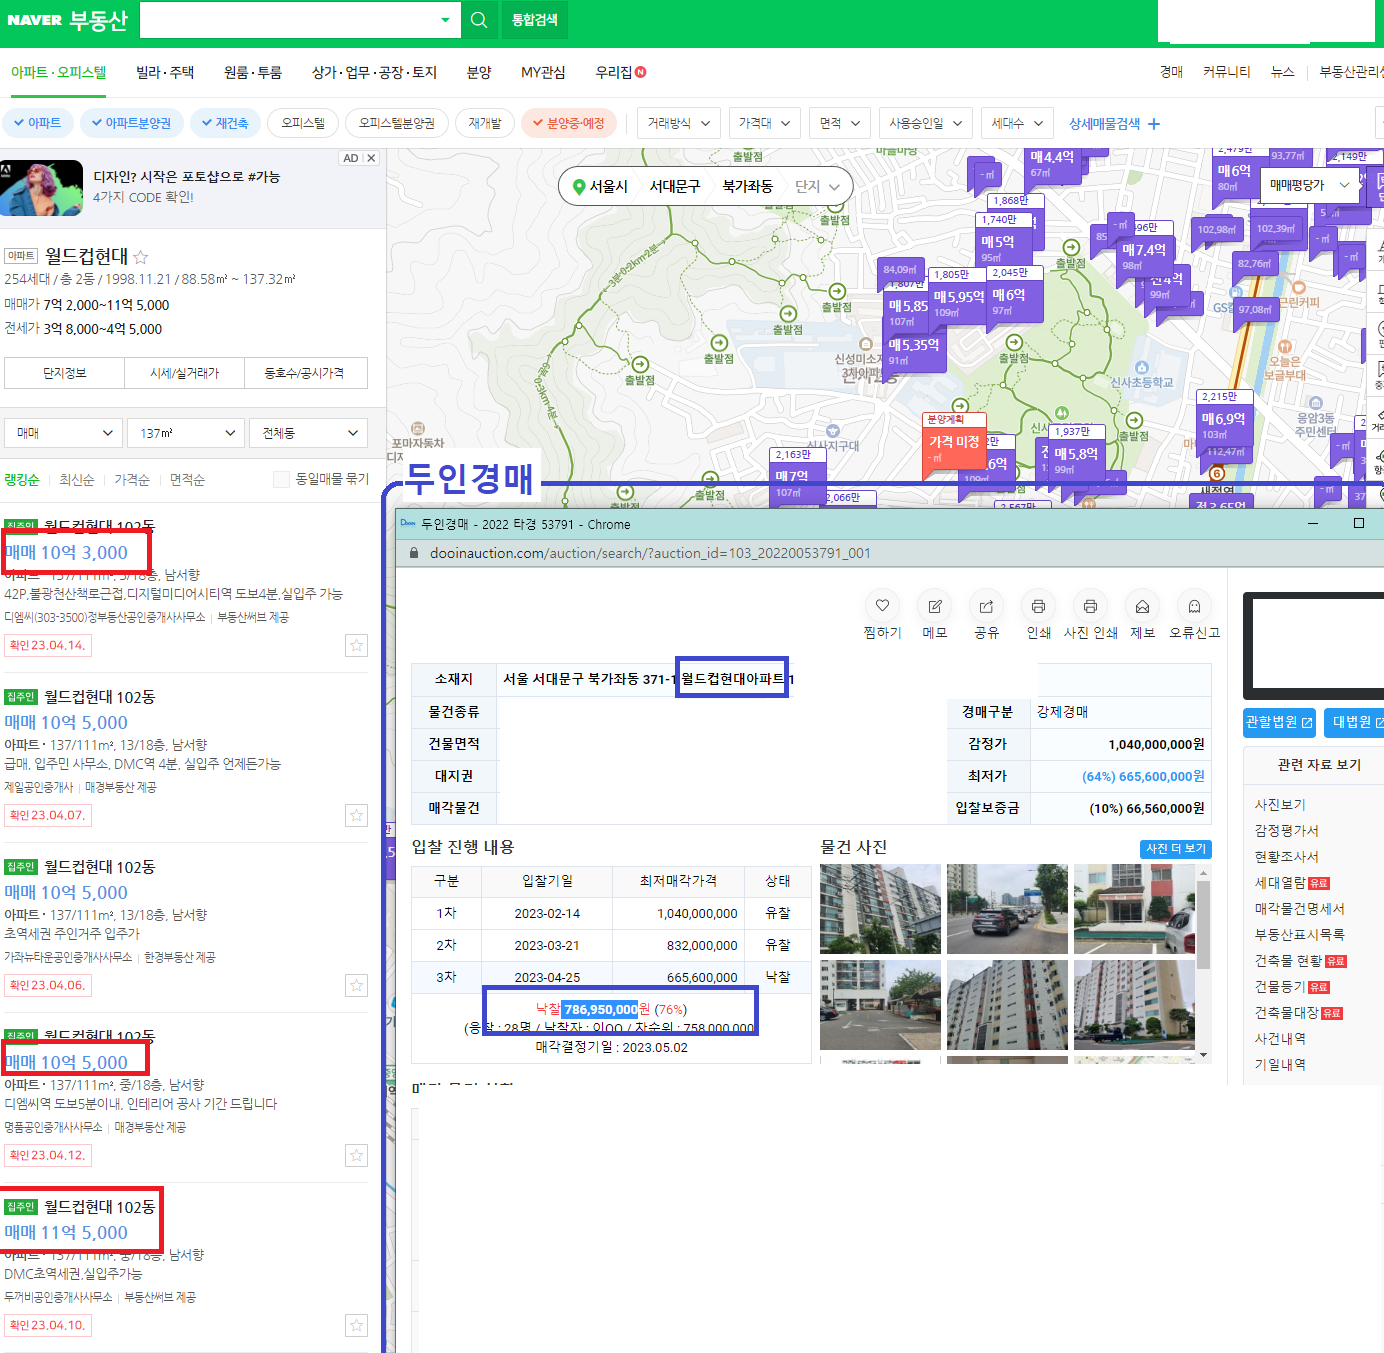The height and width of the screenshot is (1353, 1384).
Task: Open the 뉴스 link
Action: (1282, 72)
